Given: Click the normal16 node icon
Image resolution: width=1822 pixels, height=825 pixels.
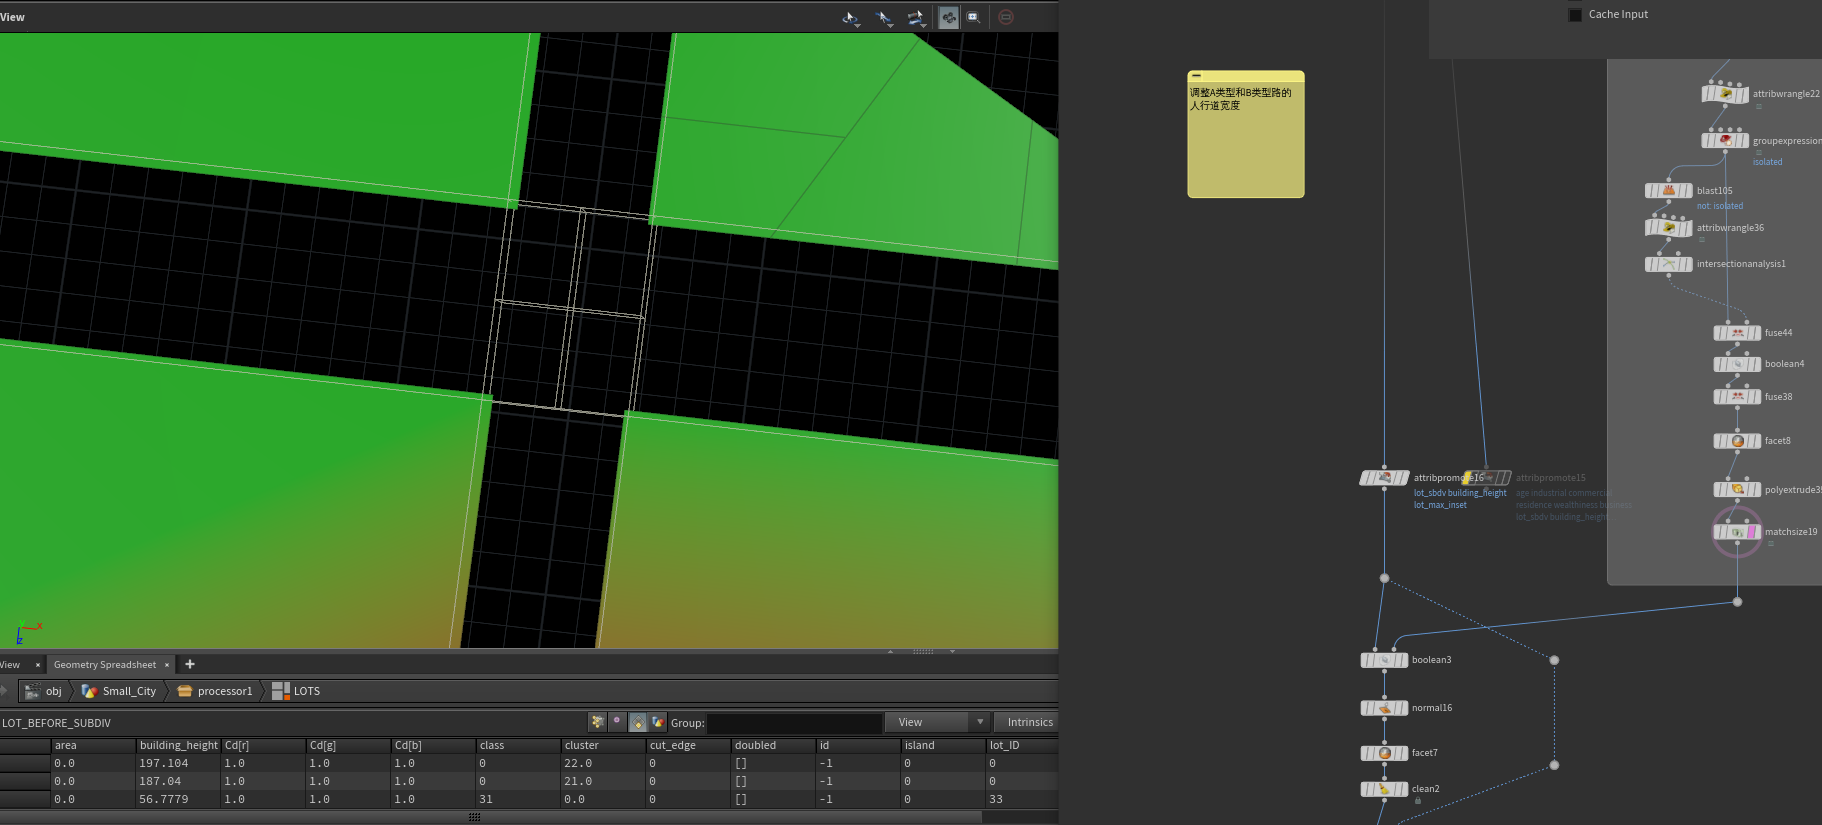Looking at the screenshot, I should coord(1384,708).
